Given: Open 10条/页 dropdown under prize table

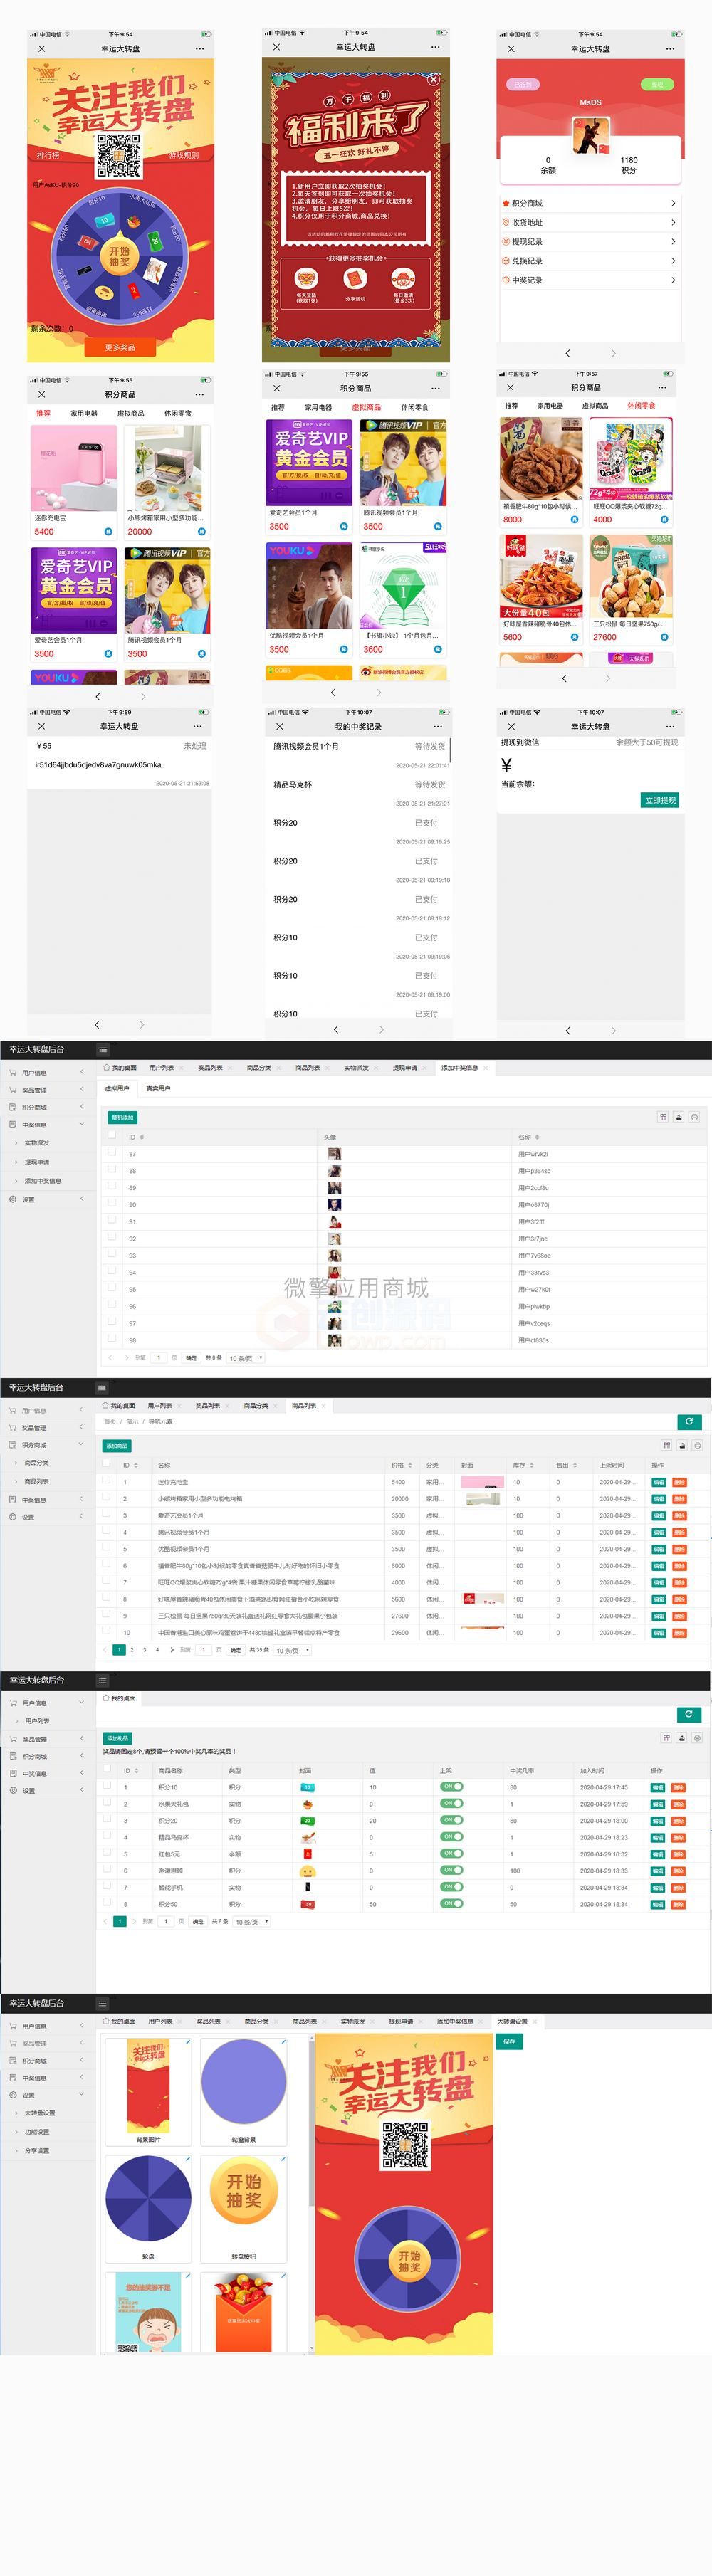Looking at the screenshot, I should (x=252, y=1921).
